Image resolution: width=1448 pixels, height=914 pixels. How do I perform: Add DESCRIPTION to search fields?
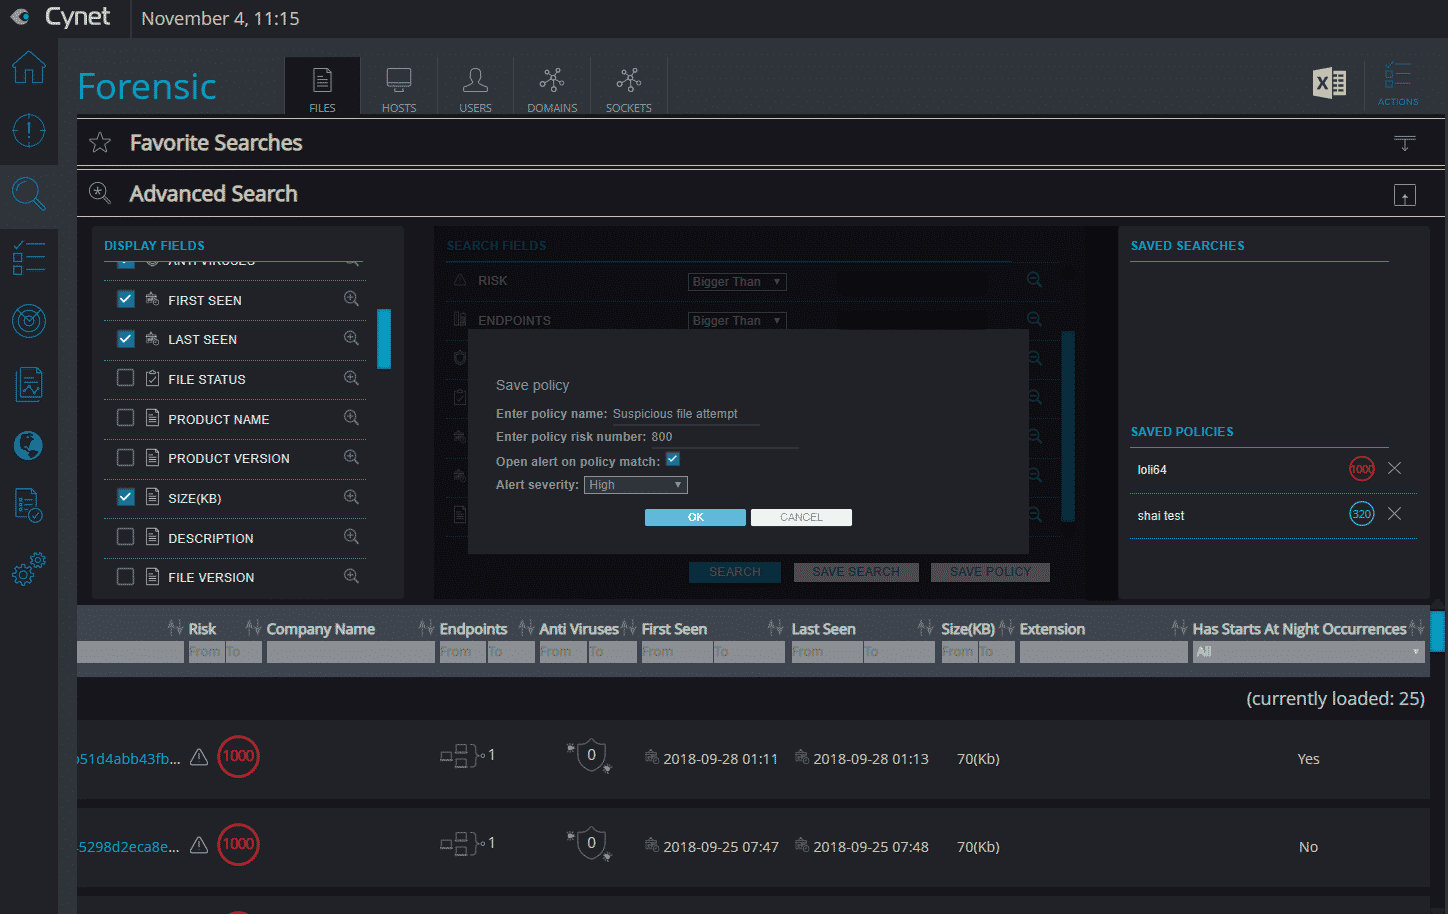pos(351,536)
